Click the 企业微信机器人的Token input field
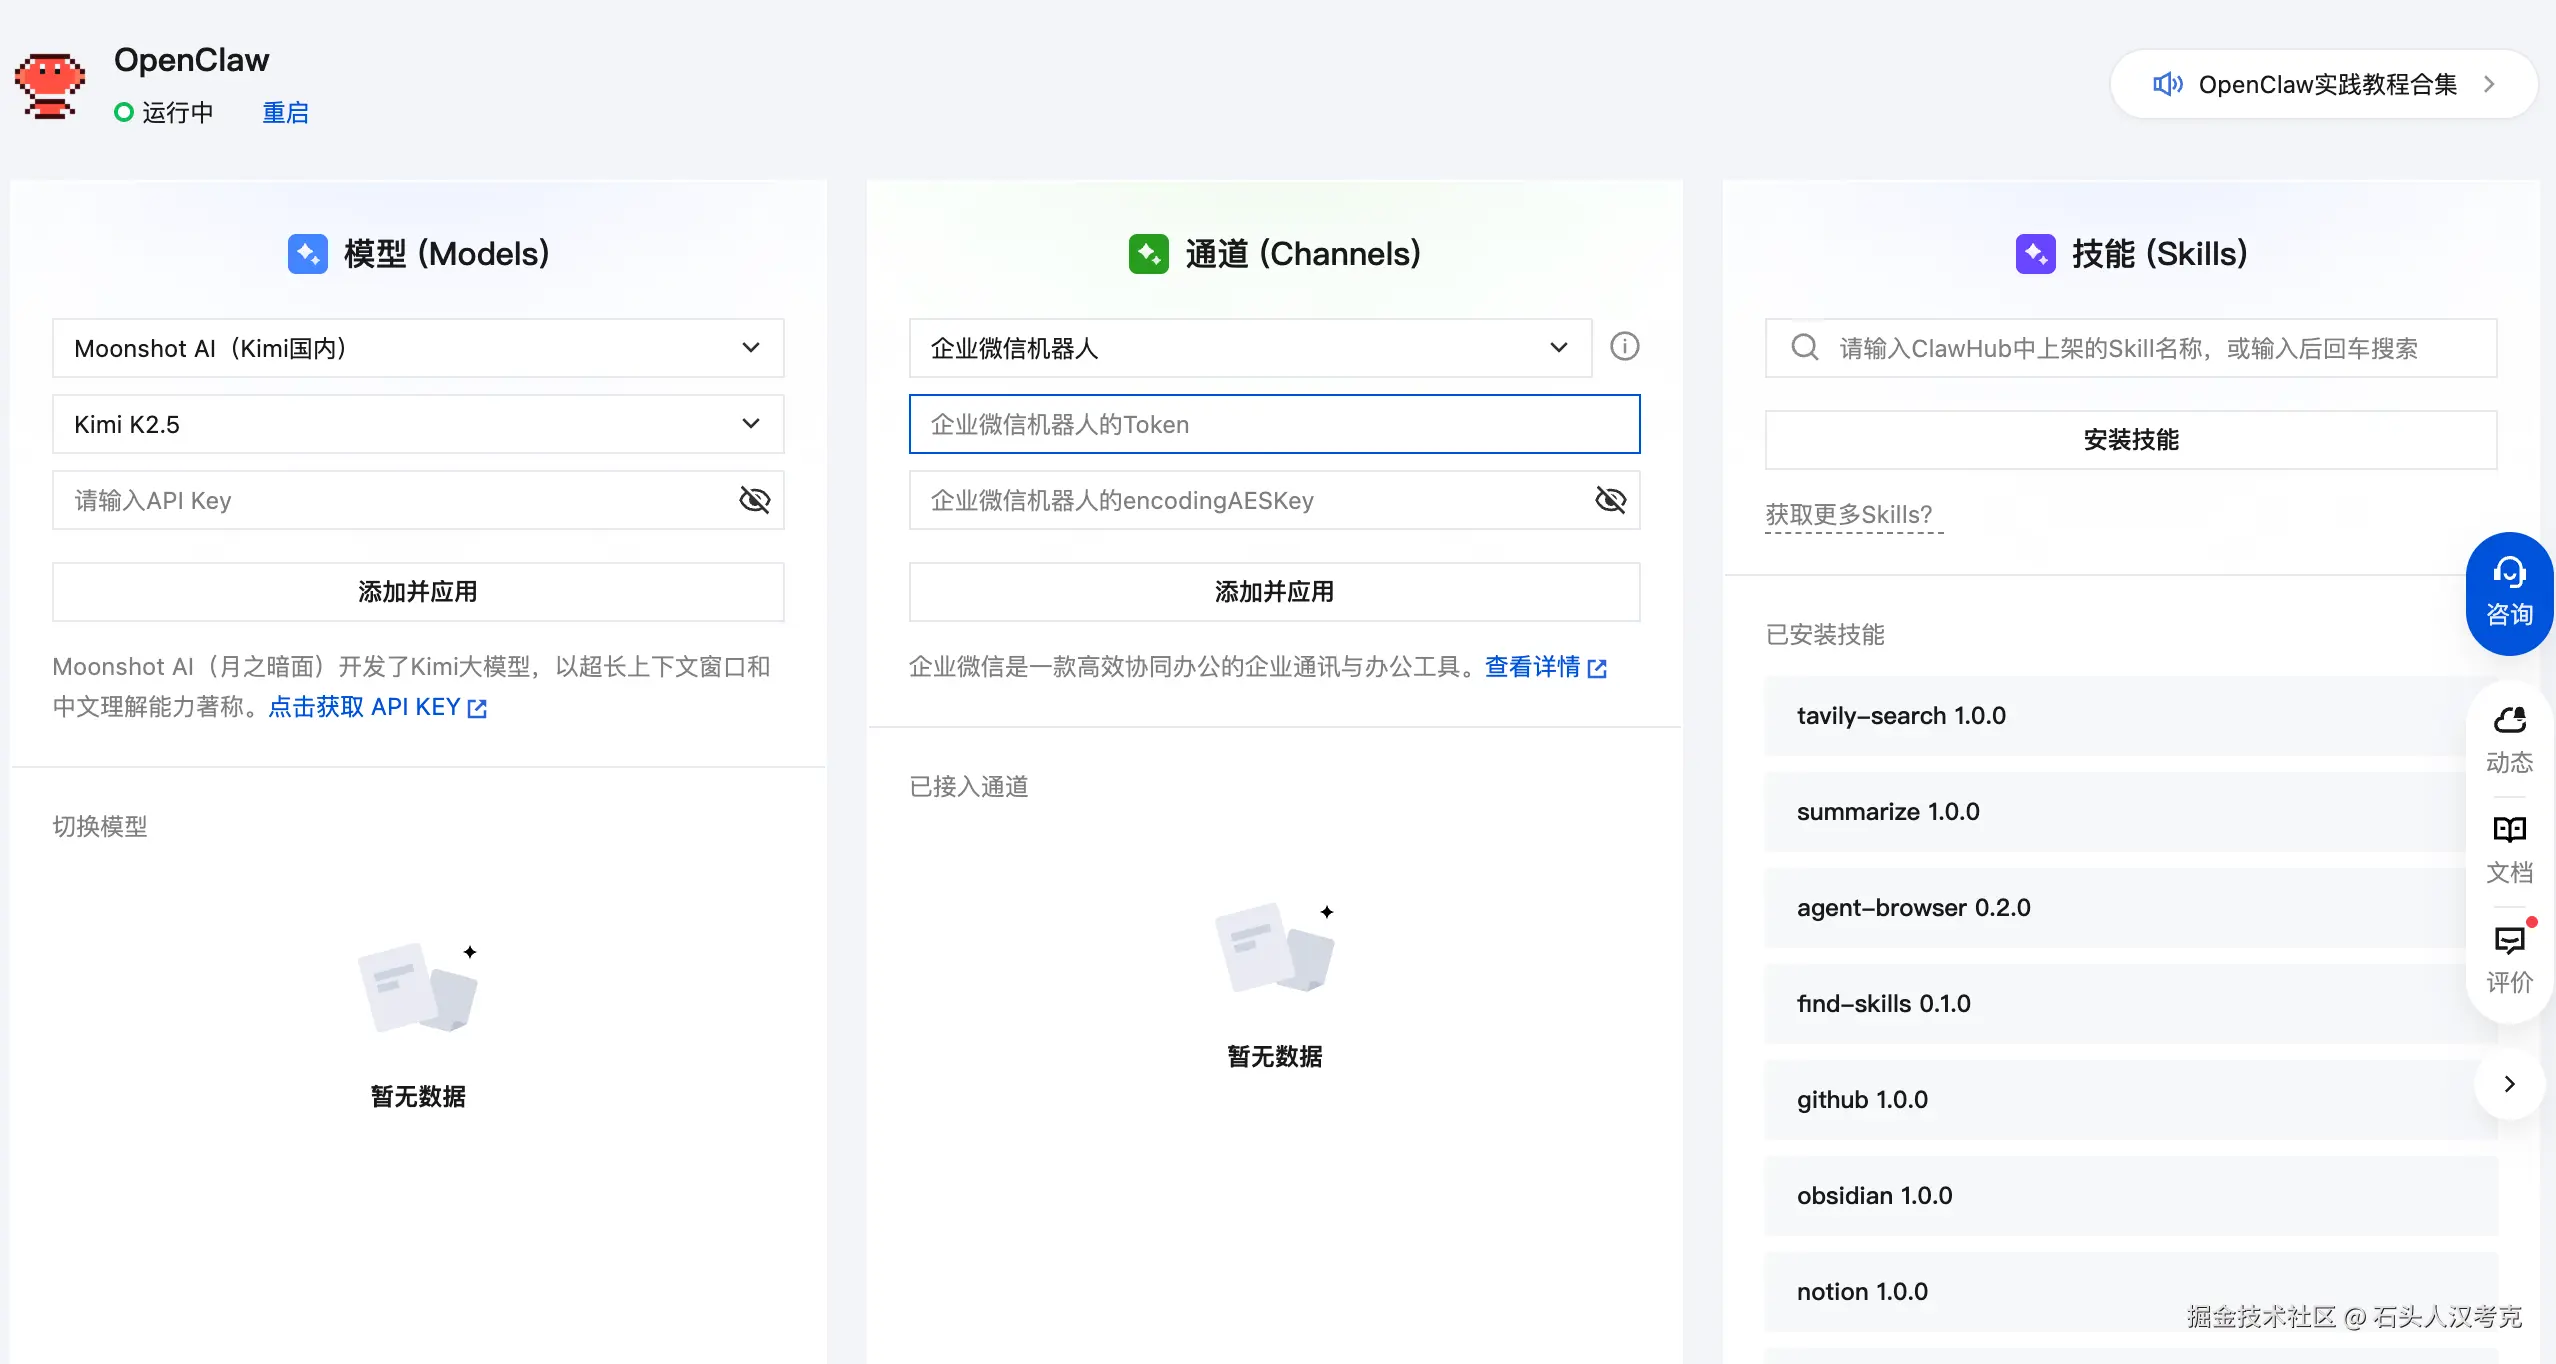This screenshot has width=2556, height=1364. [1274, 424]
